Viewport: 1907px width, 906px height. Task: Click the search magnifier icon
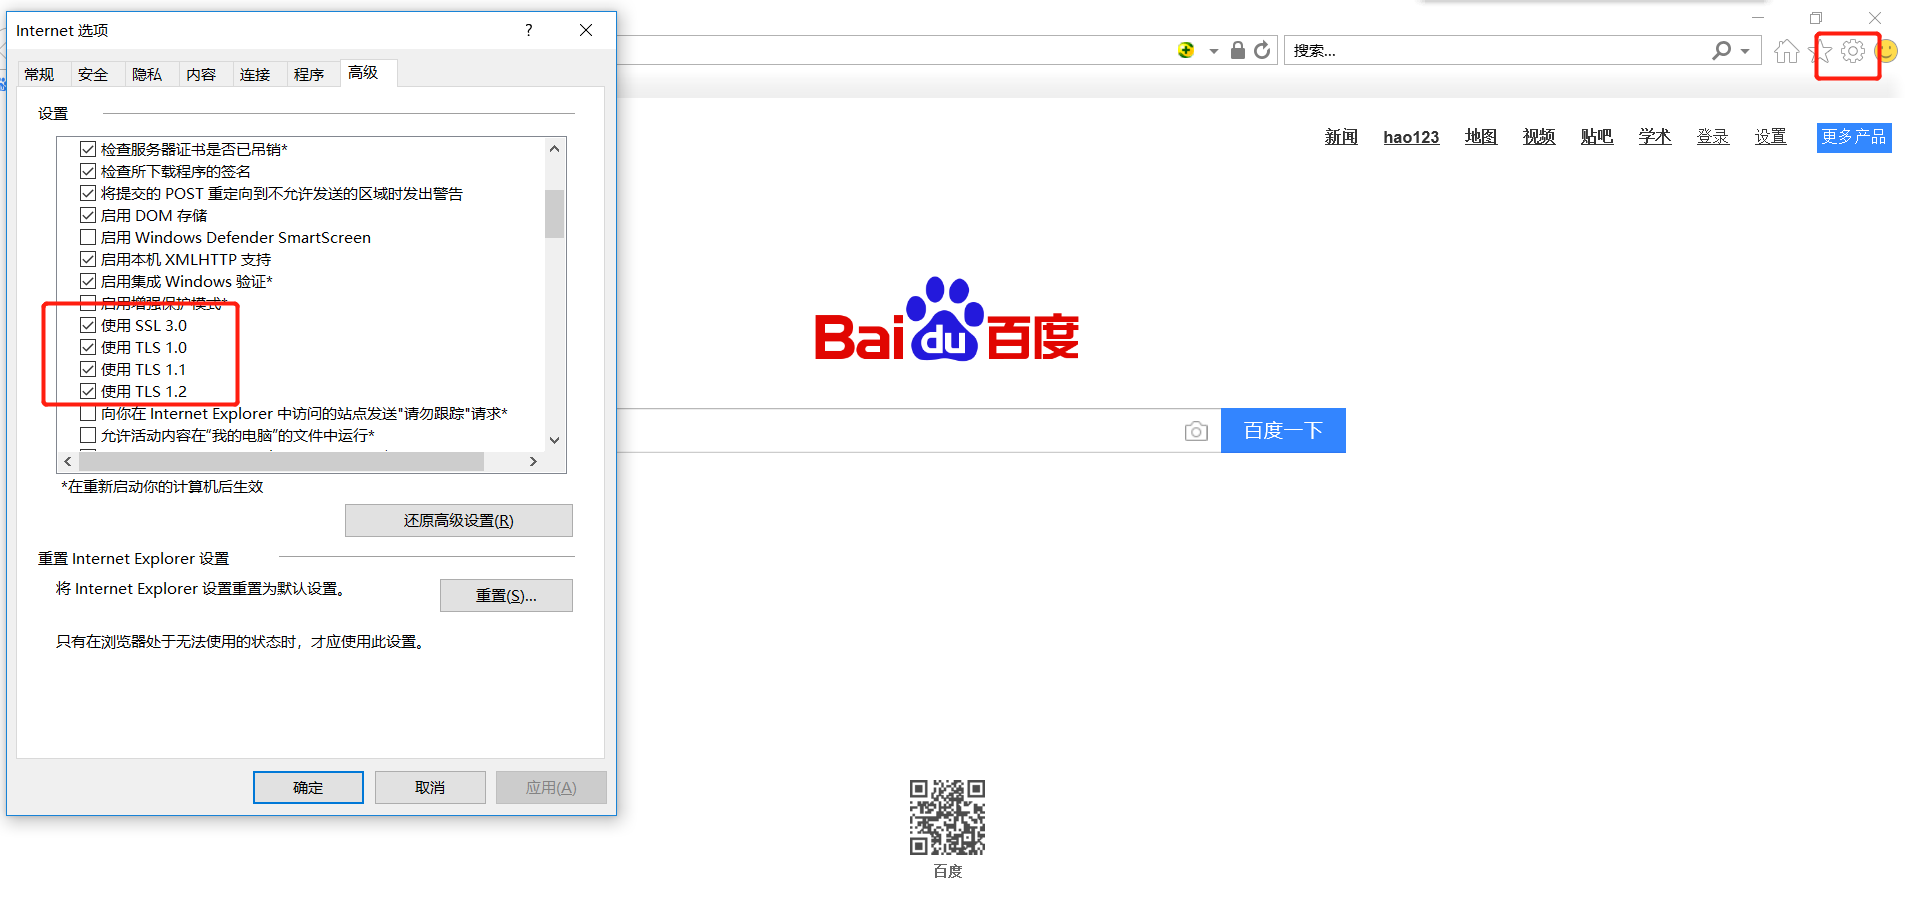tap(1721, 50)
